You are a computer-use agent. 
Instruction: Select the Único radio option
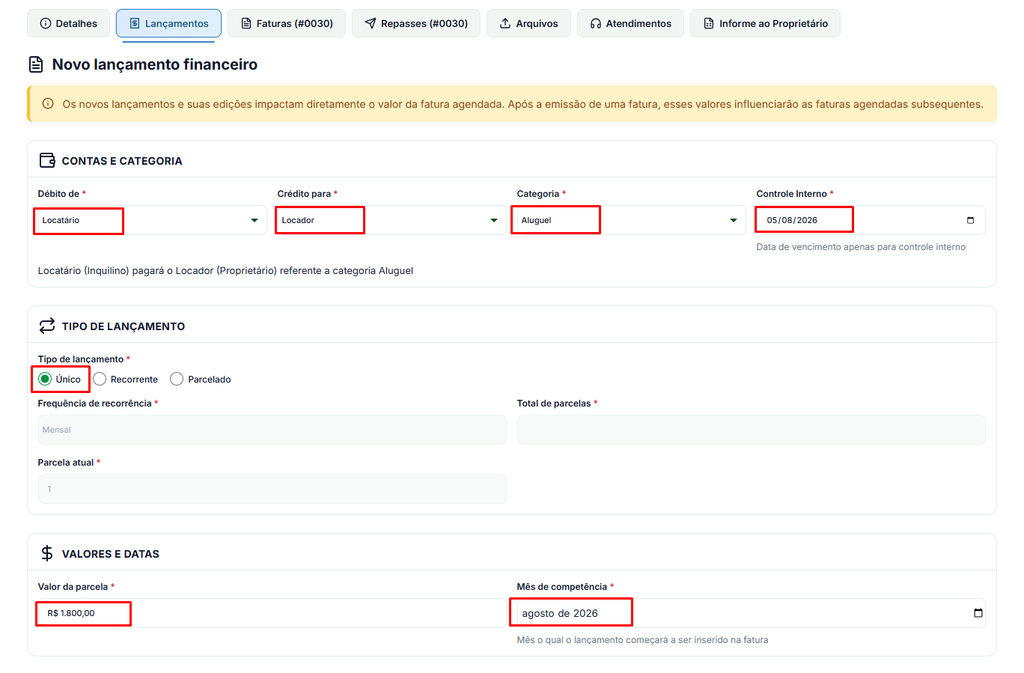click(44, 379)
